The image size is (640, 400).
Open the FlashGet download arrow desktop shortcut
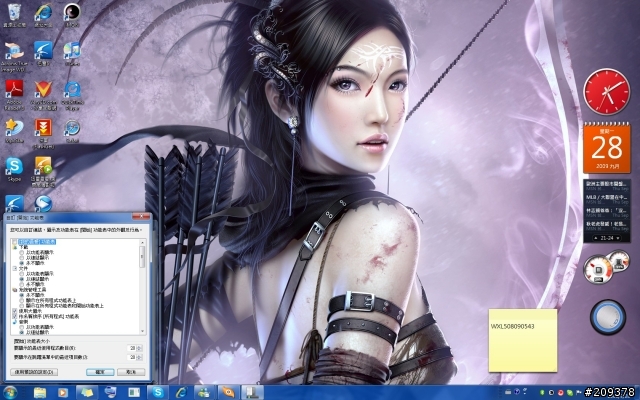[43, 133]
